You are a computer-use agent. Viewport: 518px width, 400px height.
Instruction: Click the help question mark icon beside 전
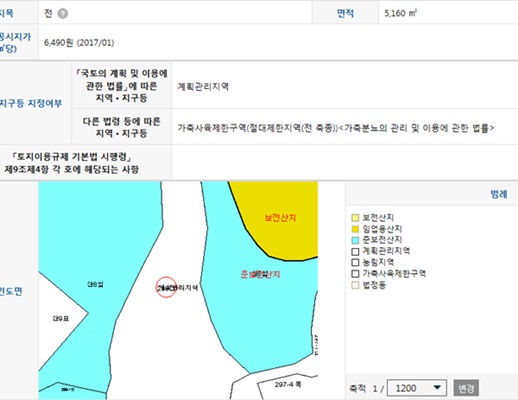(x=62, y=14)
